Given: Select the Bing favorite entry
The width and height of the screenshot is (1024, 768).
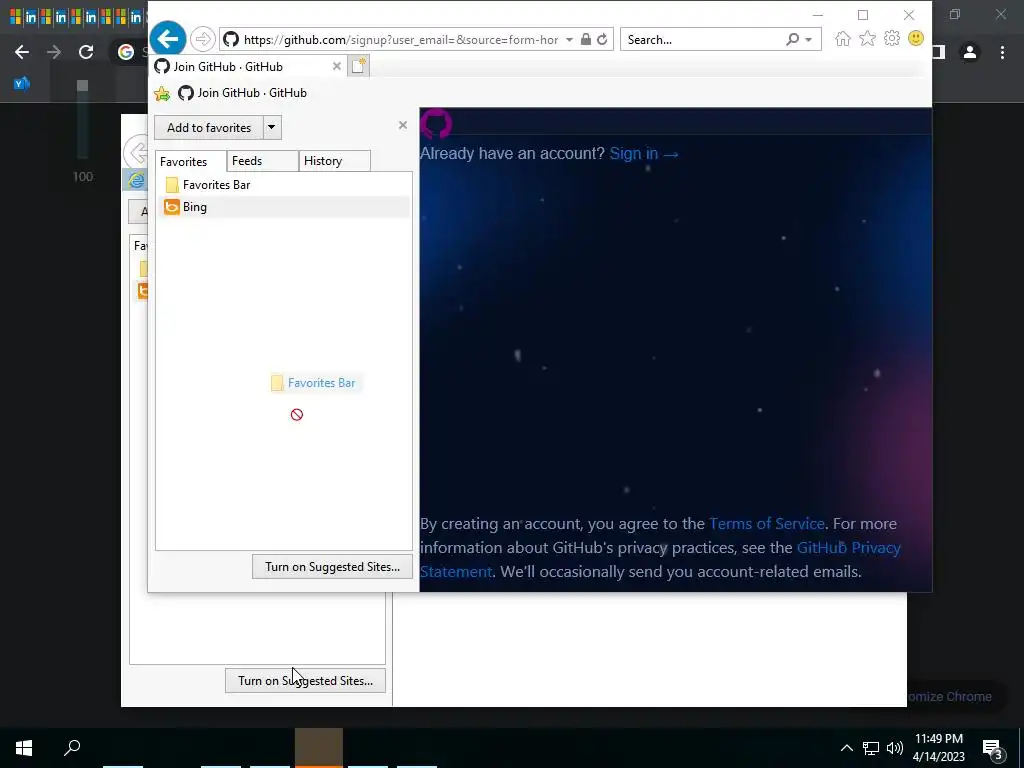Looking at the screenshot, I should pos(284,207).
